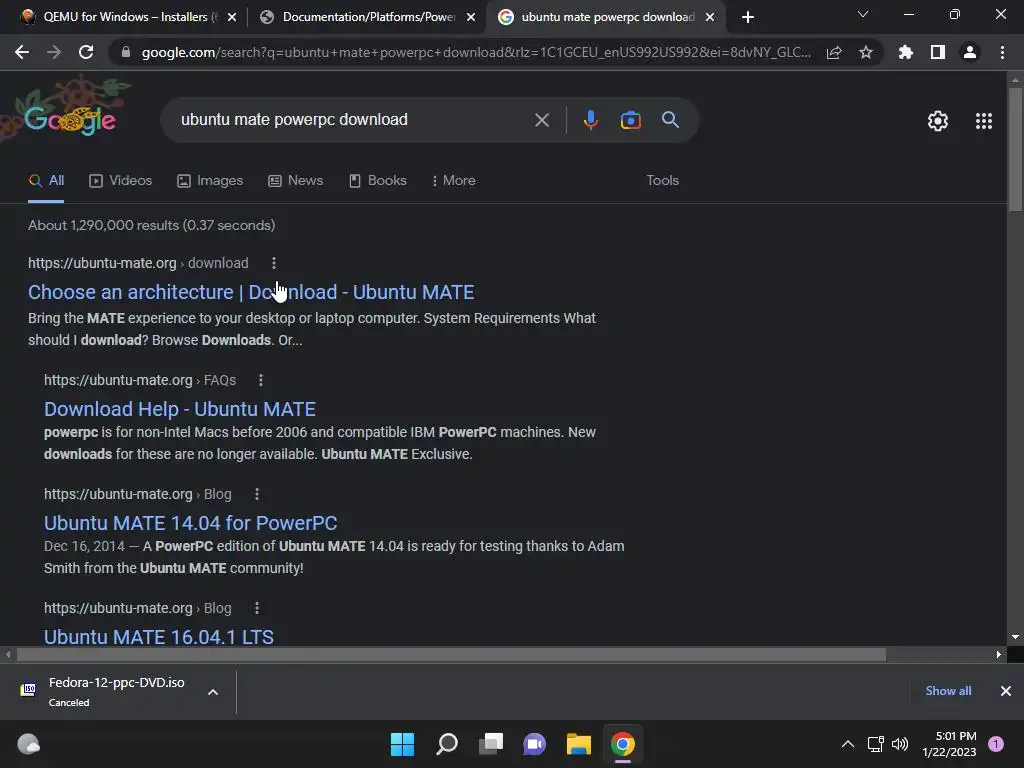Open Ubuntu MATE 16.04.1 LTS link
The height and width of the screenshot is (768, 1024).
tap(159, 637)
